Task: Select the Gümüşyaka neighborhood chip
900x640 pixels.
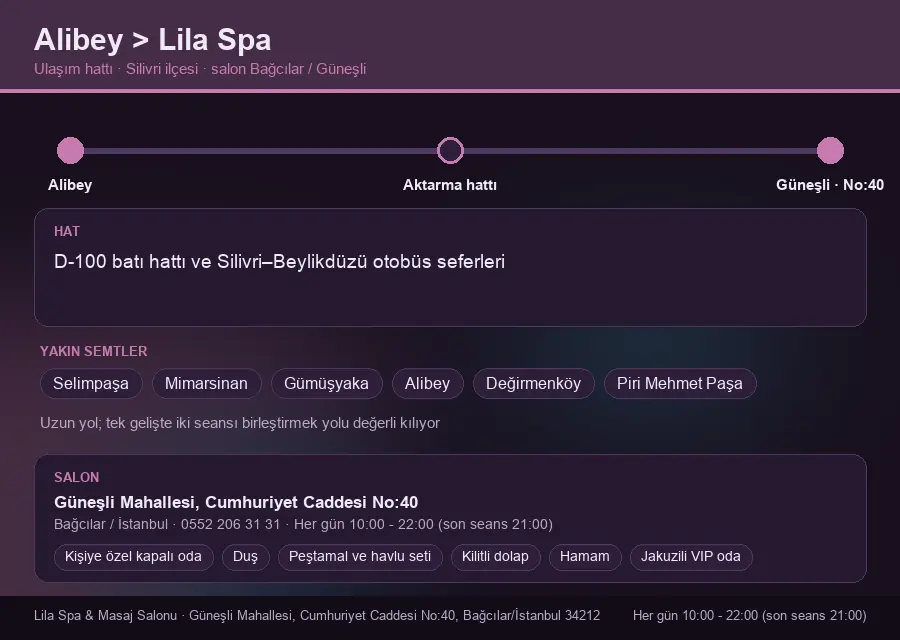Action: click(327, 383)
